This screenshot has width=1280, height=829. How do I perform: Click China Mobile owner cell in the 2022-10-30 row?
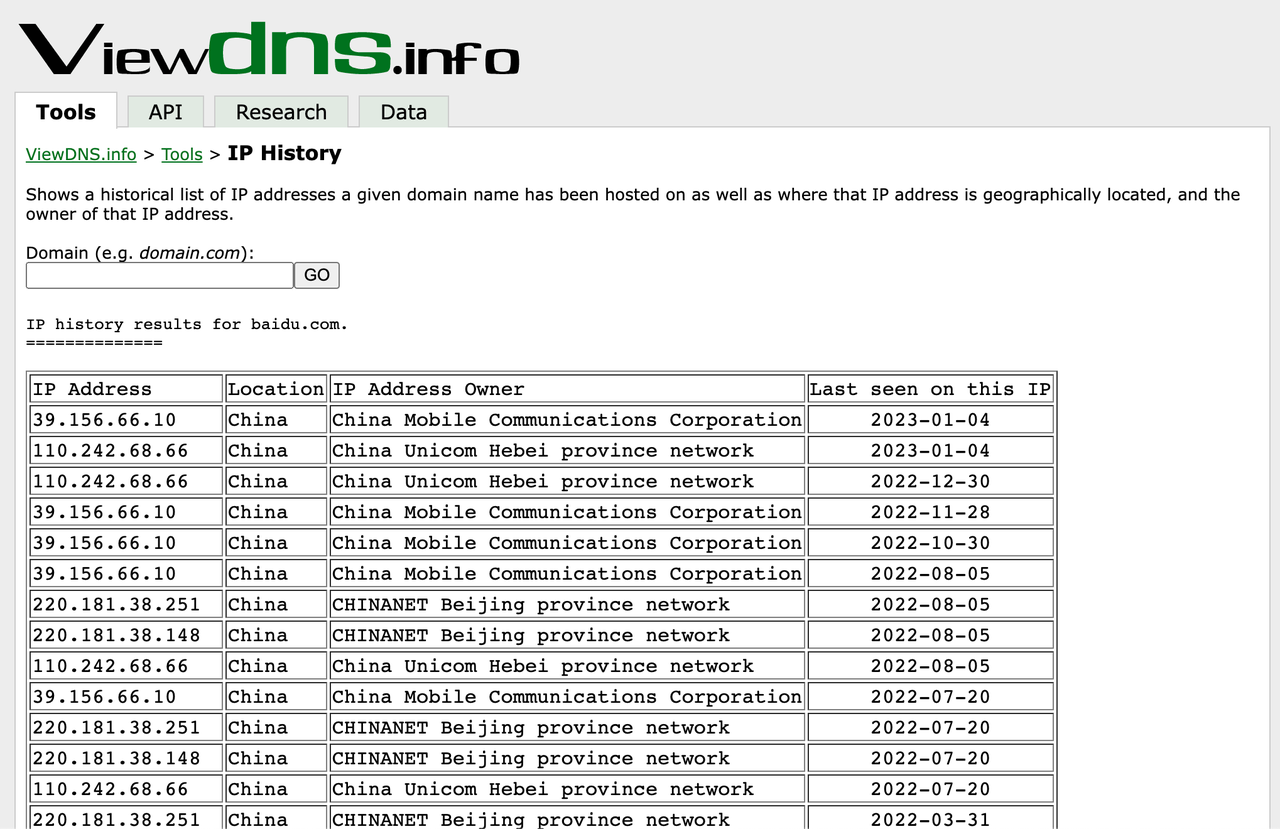tap(567, 543)
